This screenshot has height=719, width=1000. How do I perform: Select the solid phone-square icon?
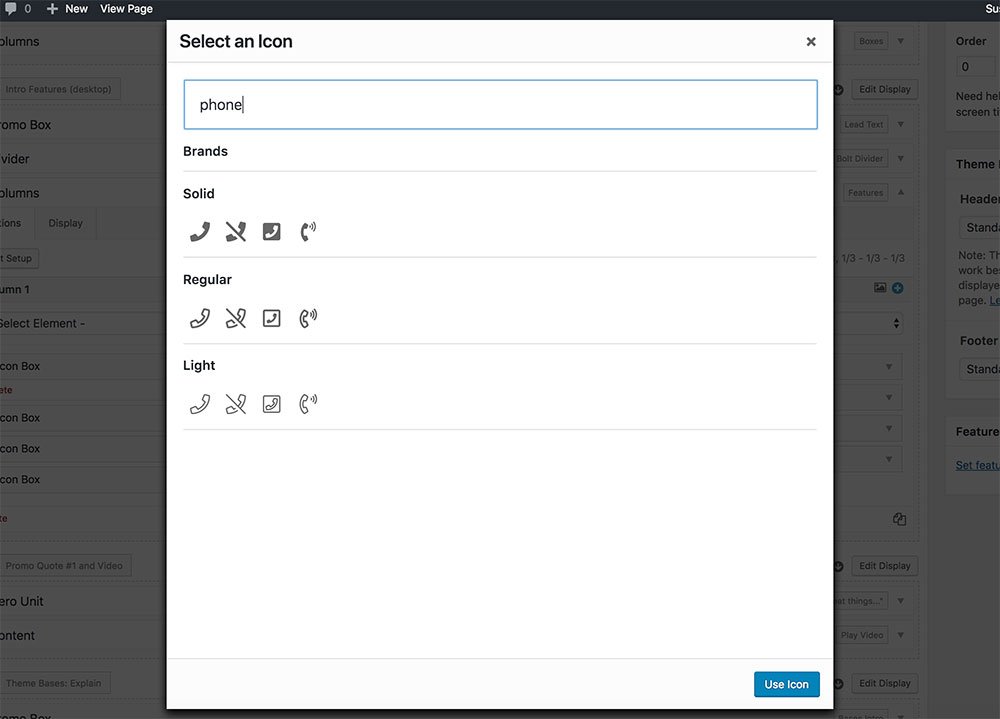click(x=272, y=232)
